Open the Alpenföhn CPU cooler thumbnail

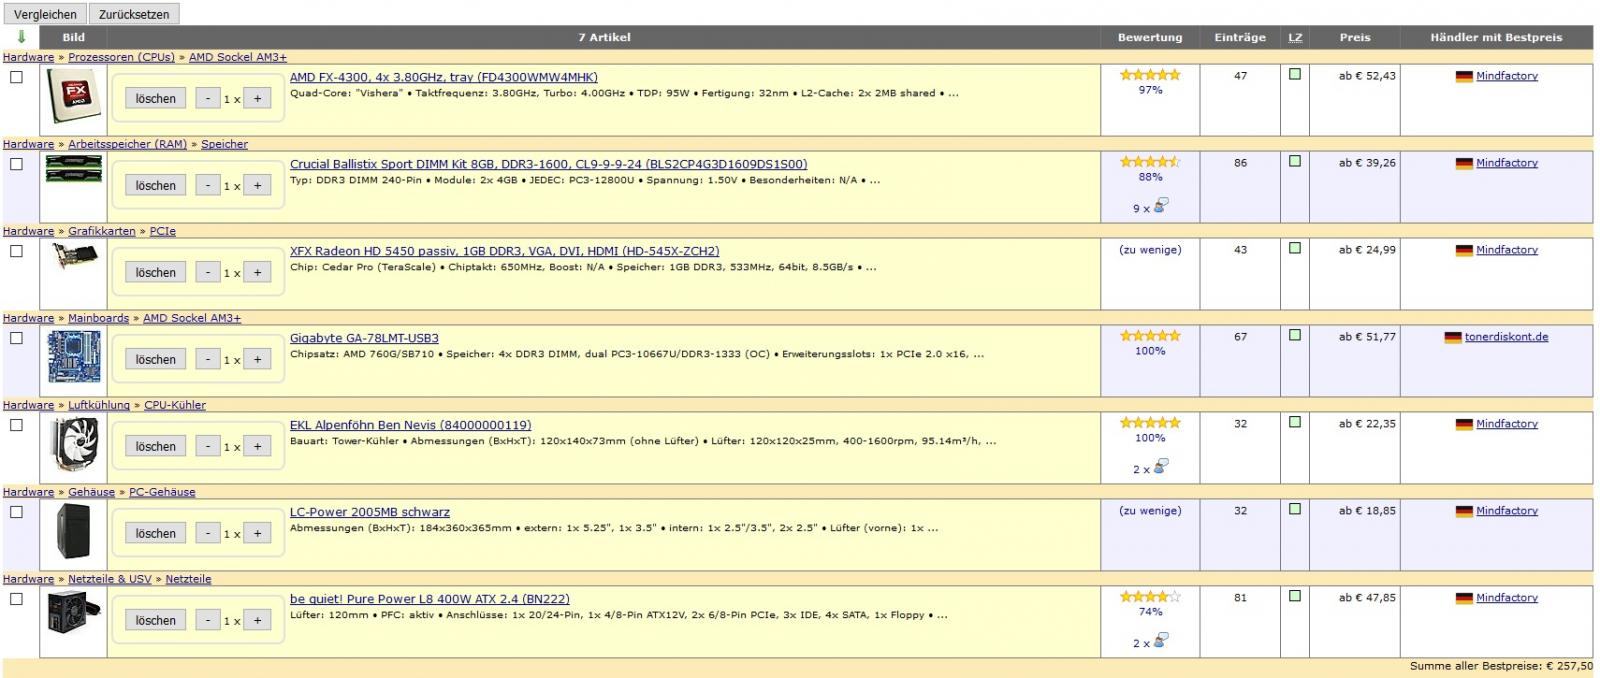click(x=74, y=444)
